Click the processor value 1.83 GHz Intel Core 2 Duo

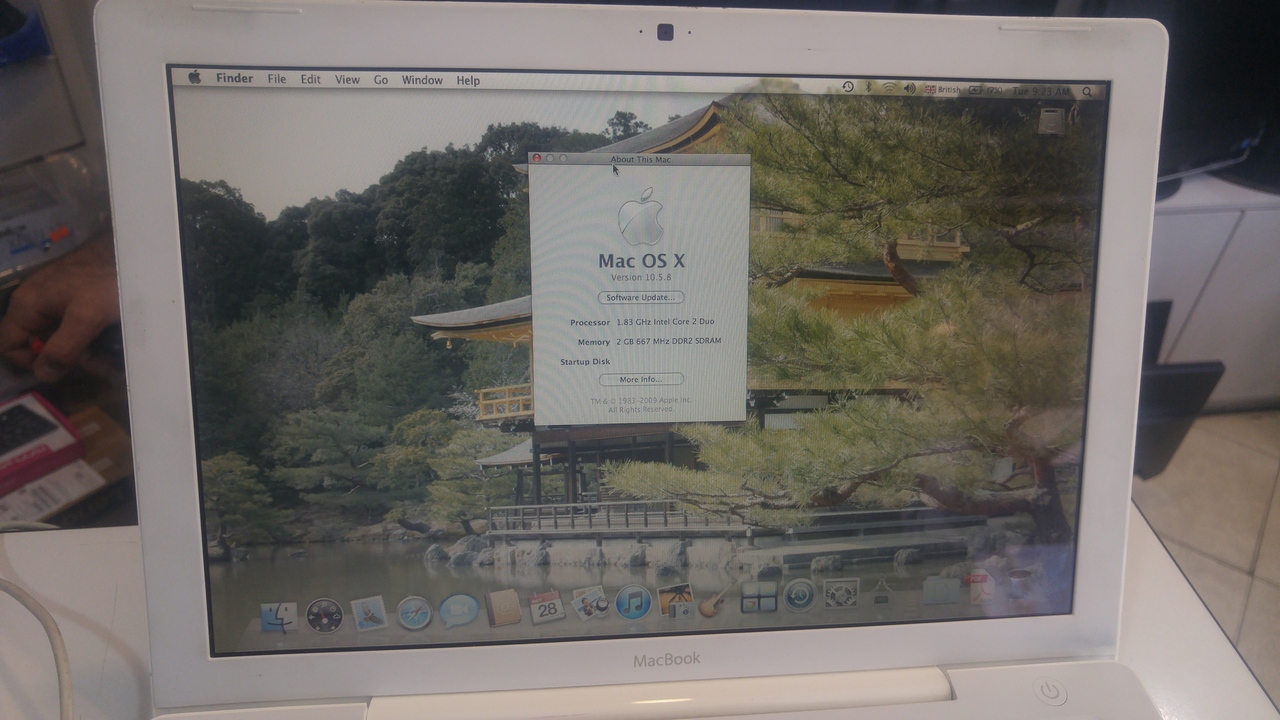[665, 322]
